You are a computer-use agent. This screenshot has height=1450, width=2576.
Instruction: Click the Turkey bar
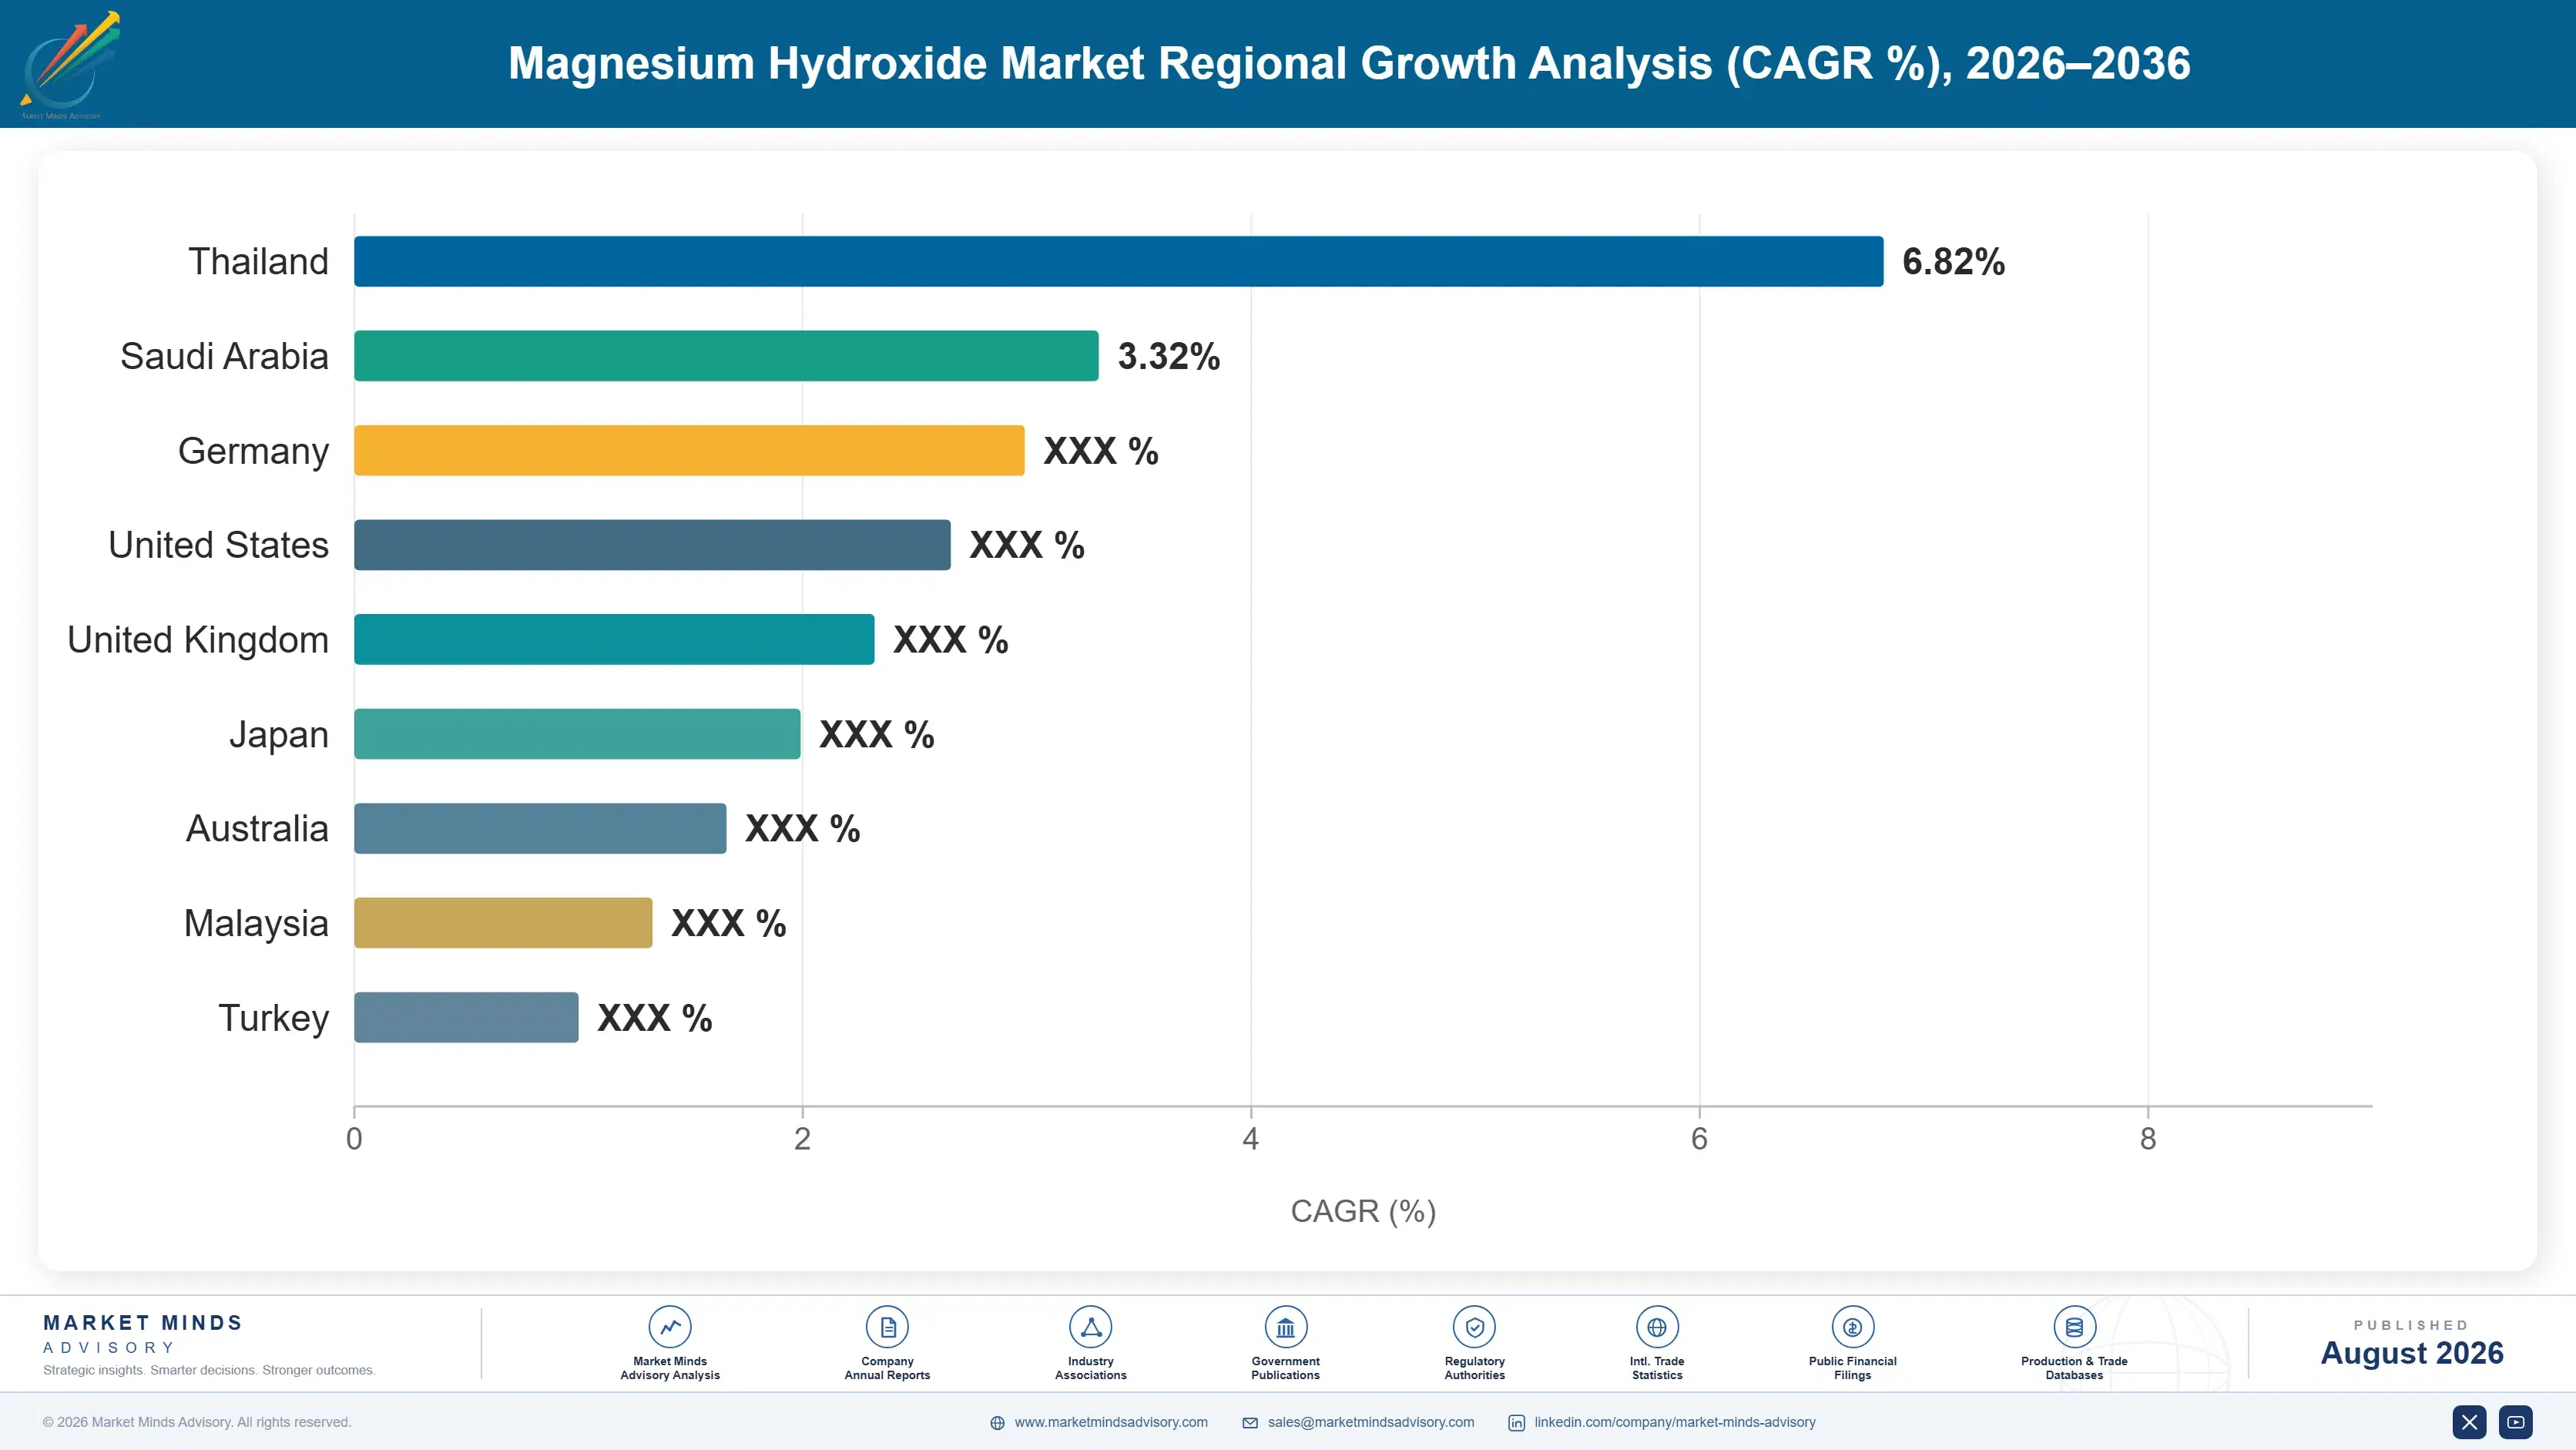pyautogui.click(x=466, y=1017)
